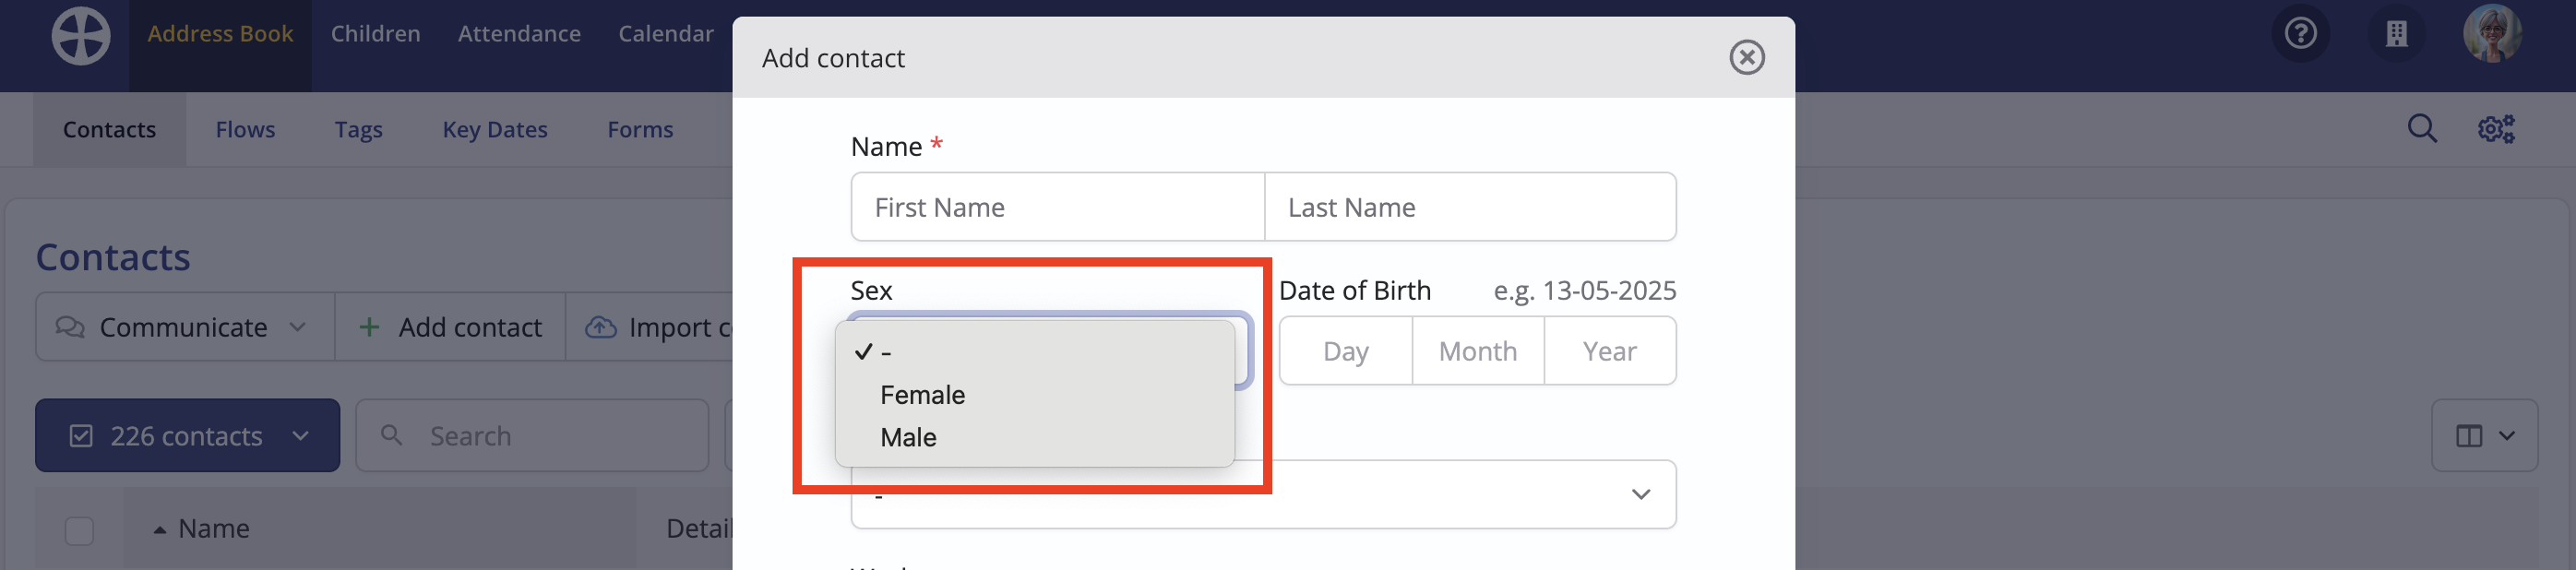Expand the 226 contacts dropdown

187,436
